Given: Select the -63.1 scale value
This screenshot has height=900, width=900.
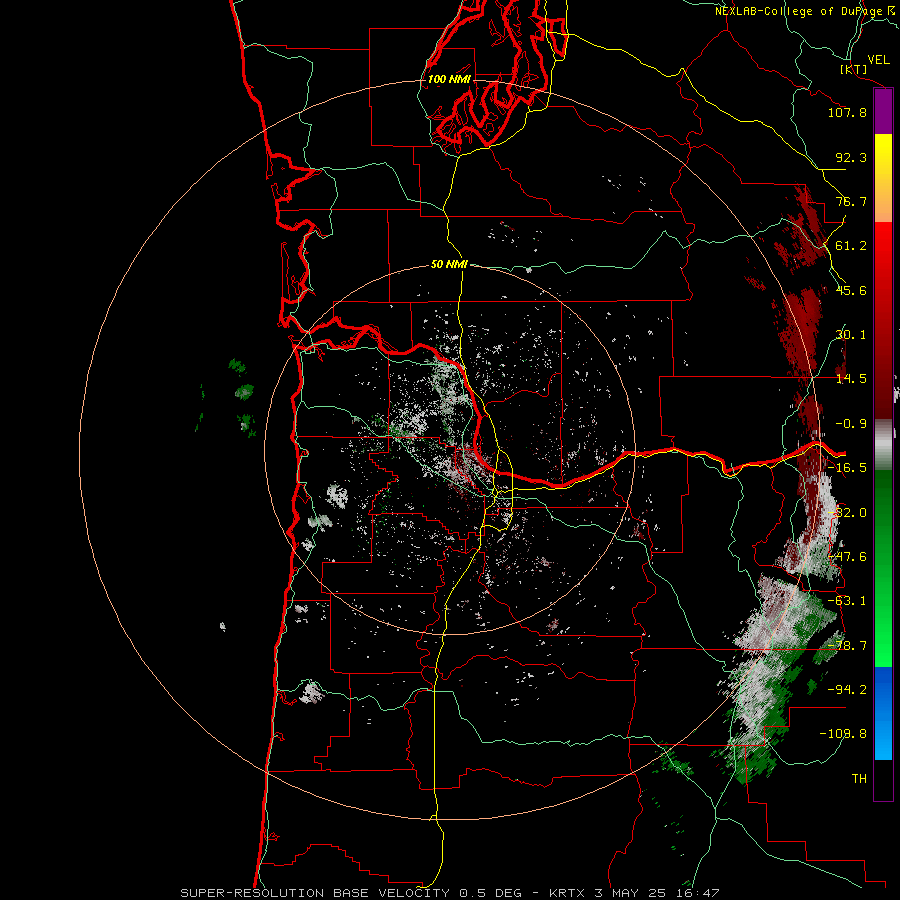Looking at the screenshot, I should [847, 601].
